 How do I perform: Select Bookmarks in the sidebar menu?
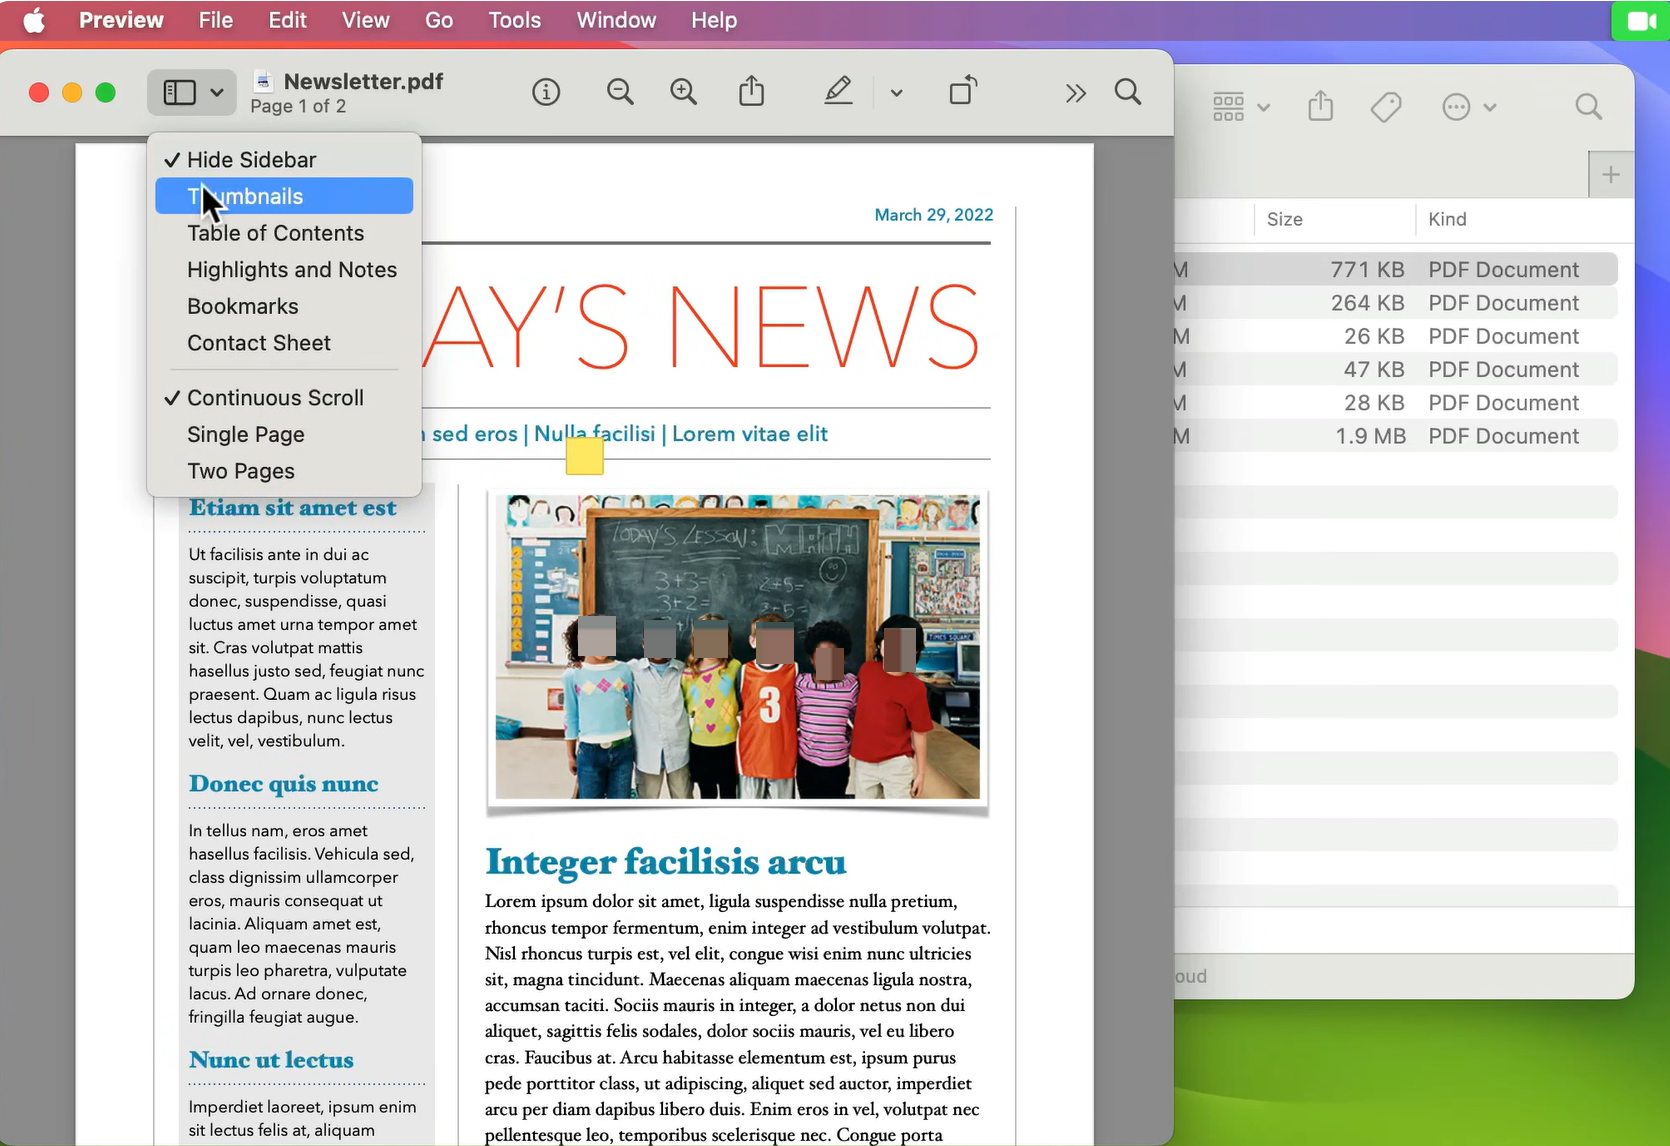[x=284, y=306]
